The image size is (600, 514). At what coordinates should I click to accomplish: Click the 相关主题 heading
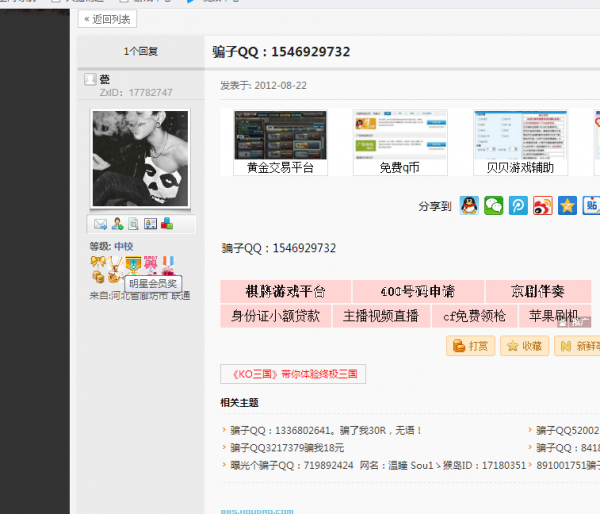240,403
